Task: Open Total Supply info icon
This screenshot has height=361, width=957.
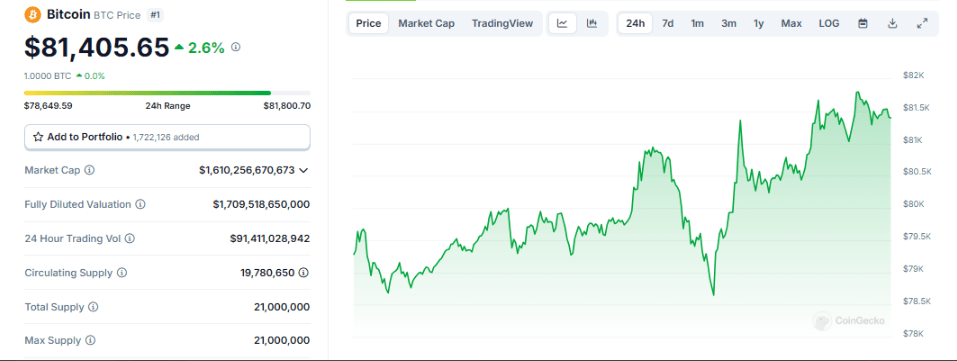Action: (x=93, y=307)
